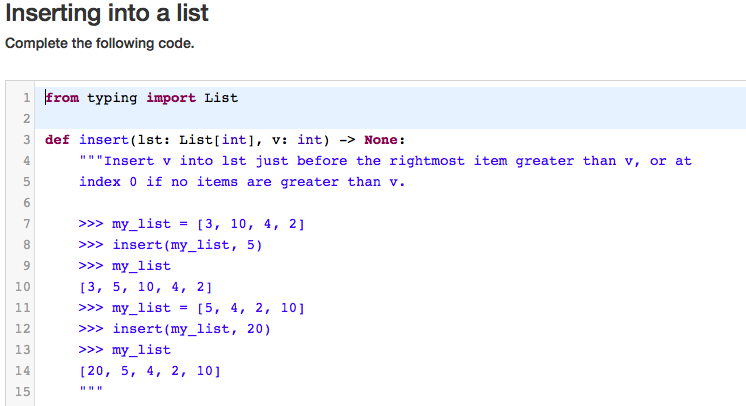Click line number 3 in gutter

tap(26, 140)
